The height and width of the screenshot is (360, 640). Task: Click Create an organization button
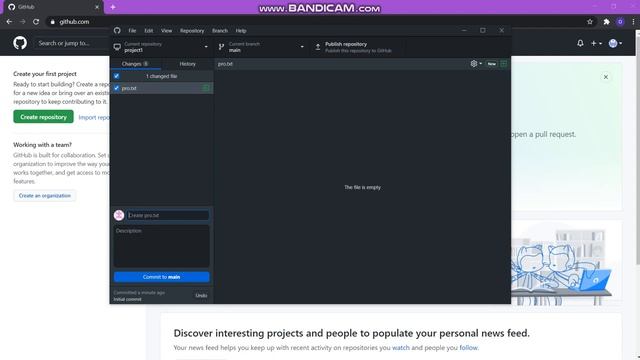coord(44,196)
